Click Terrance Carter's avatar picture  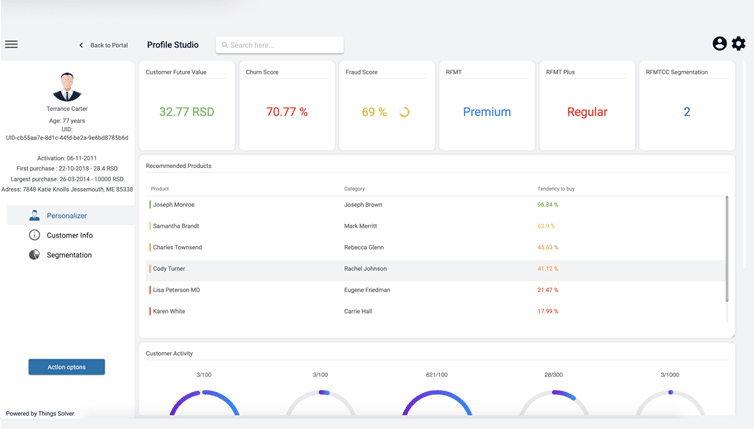[x=67, y=87]
